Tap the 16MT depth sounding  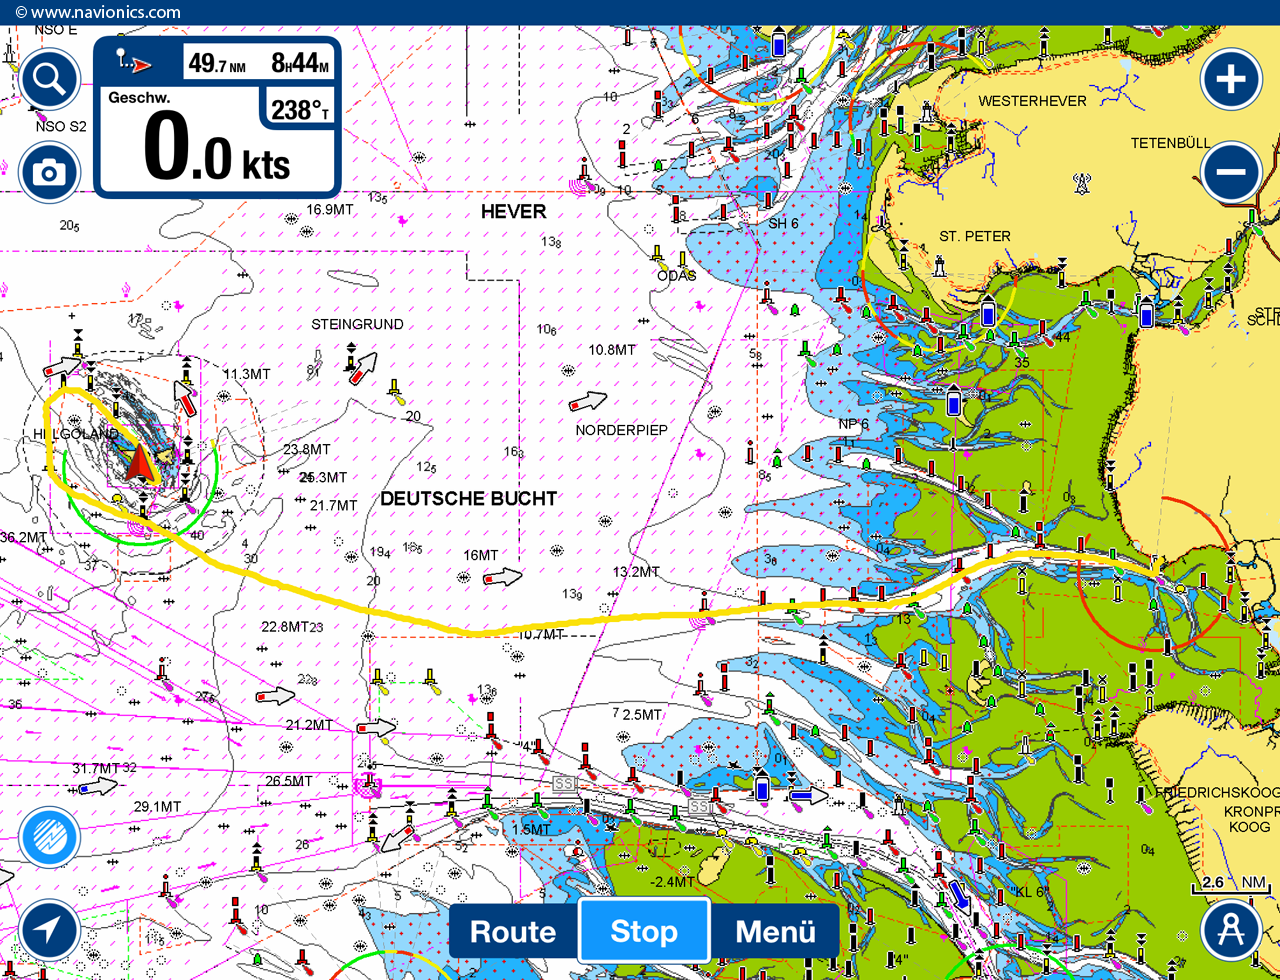click(480, 555)
